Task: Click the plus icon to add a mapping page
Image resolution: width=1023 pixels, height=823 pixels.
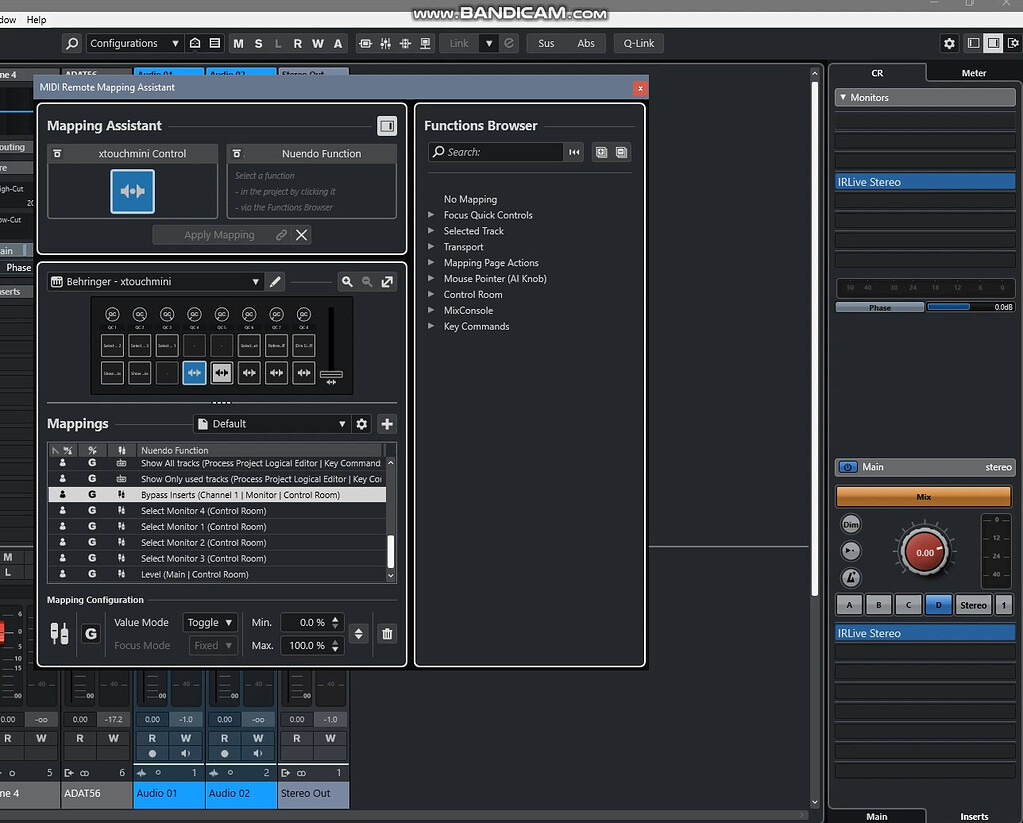Action: coord(387,424)
